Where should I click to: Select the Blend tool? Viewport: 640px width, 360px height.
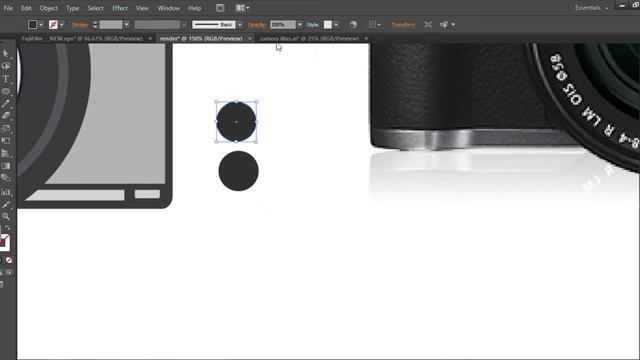6,178
